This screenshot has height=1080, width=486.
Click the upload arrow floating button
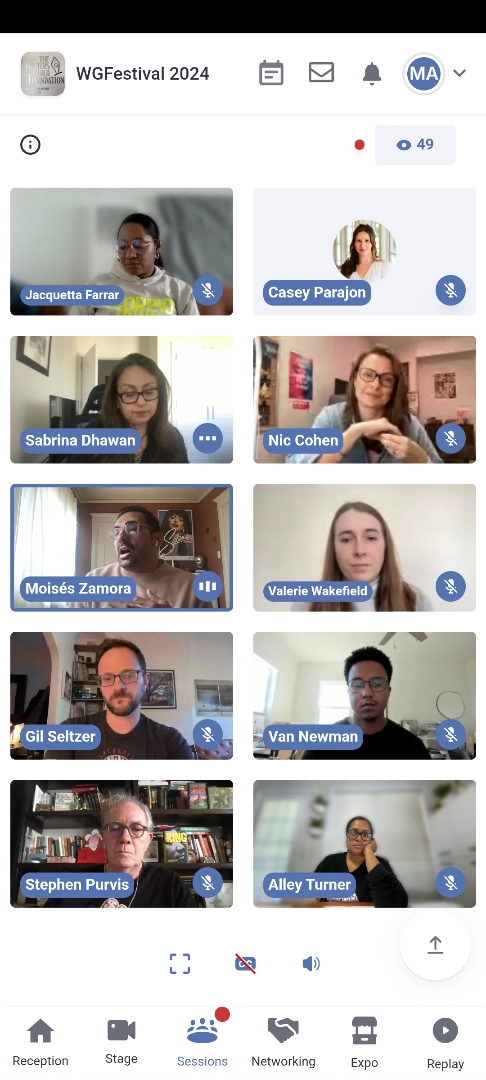pyautogui.click(x=435, y=945)
